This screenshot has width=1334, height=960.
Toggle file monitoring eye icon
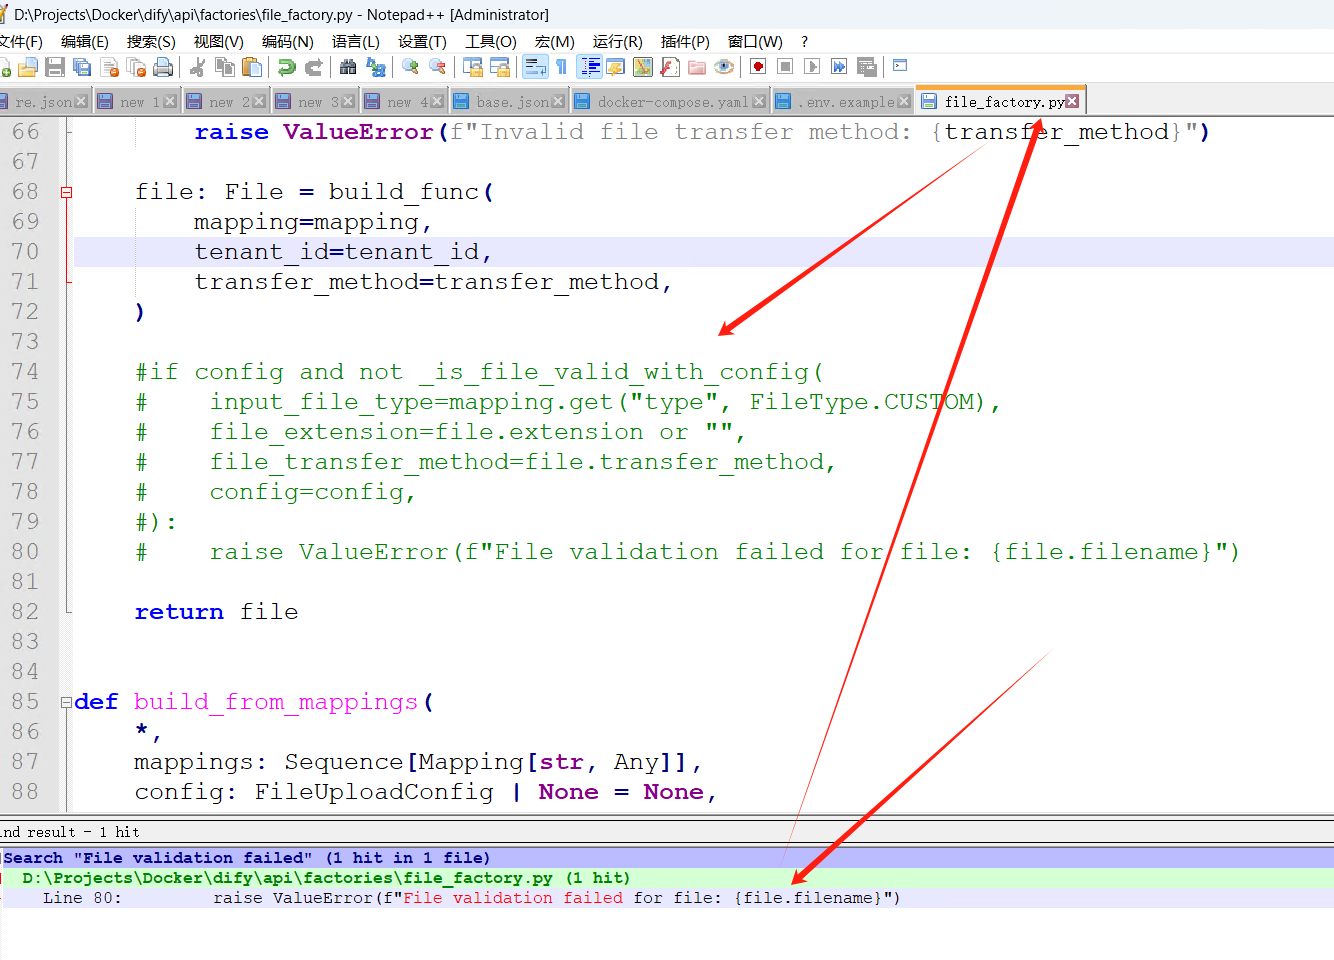pyautogui.click(x=724, y=67)
